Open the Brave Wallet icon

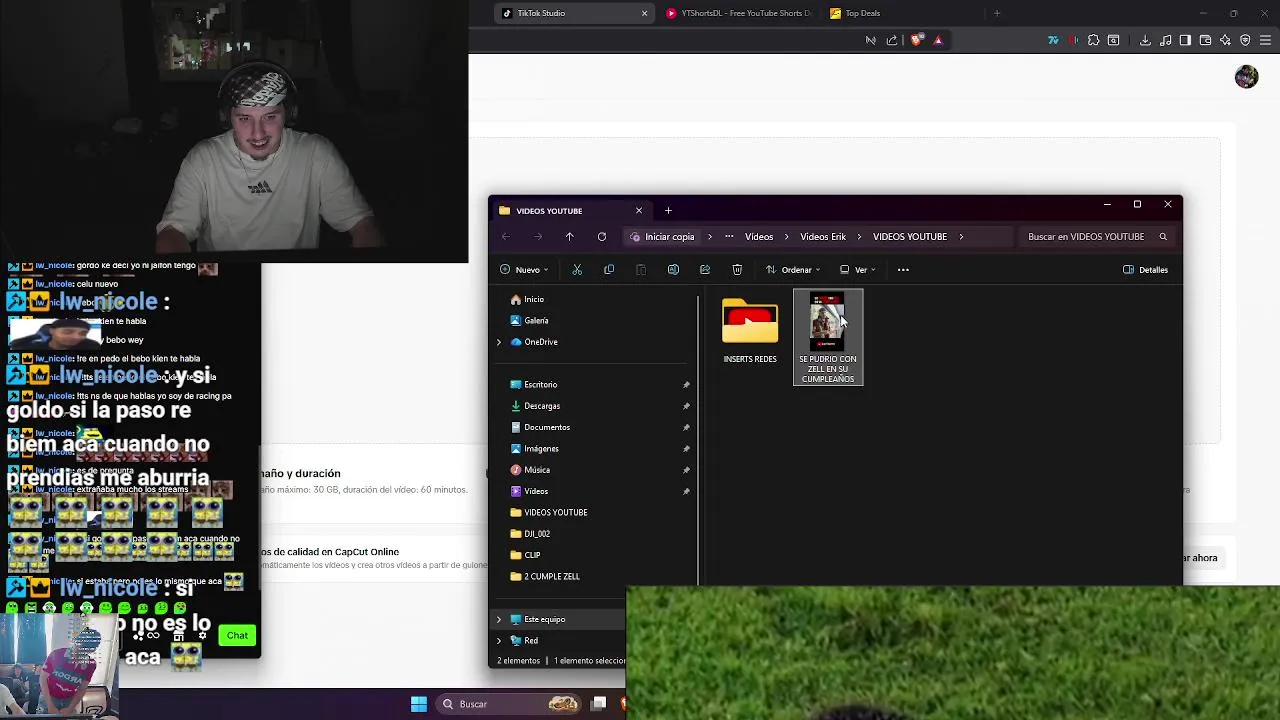[x=1205, y=40]
